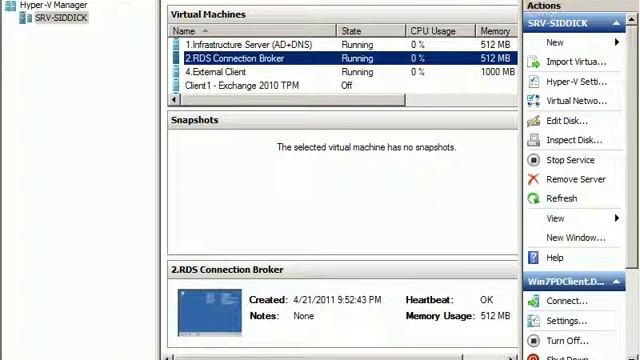Click the Infrastructure Server VM icon
Viewport: 640px width, 360px height.
176,44
